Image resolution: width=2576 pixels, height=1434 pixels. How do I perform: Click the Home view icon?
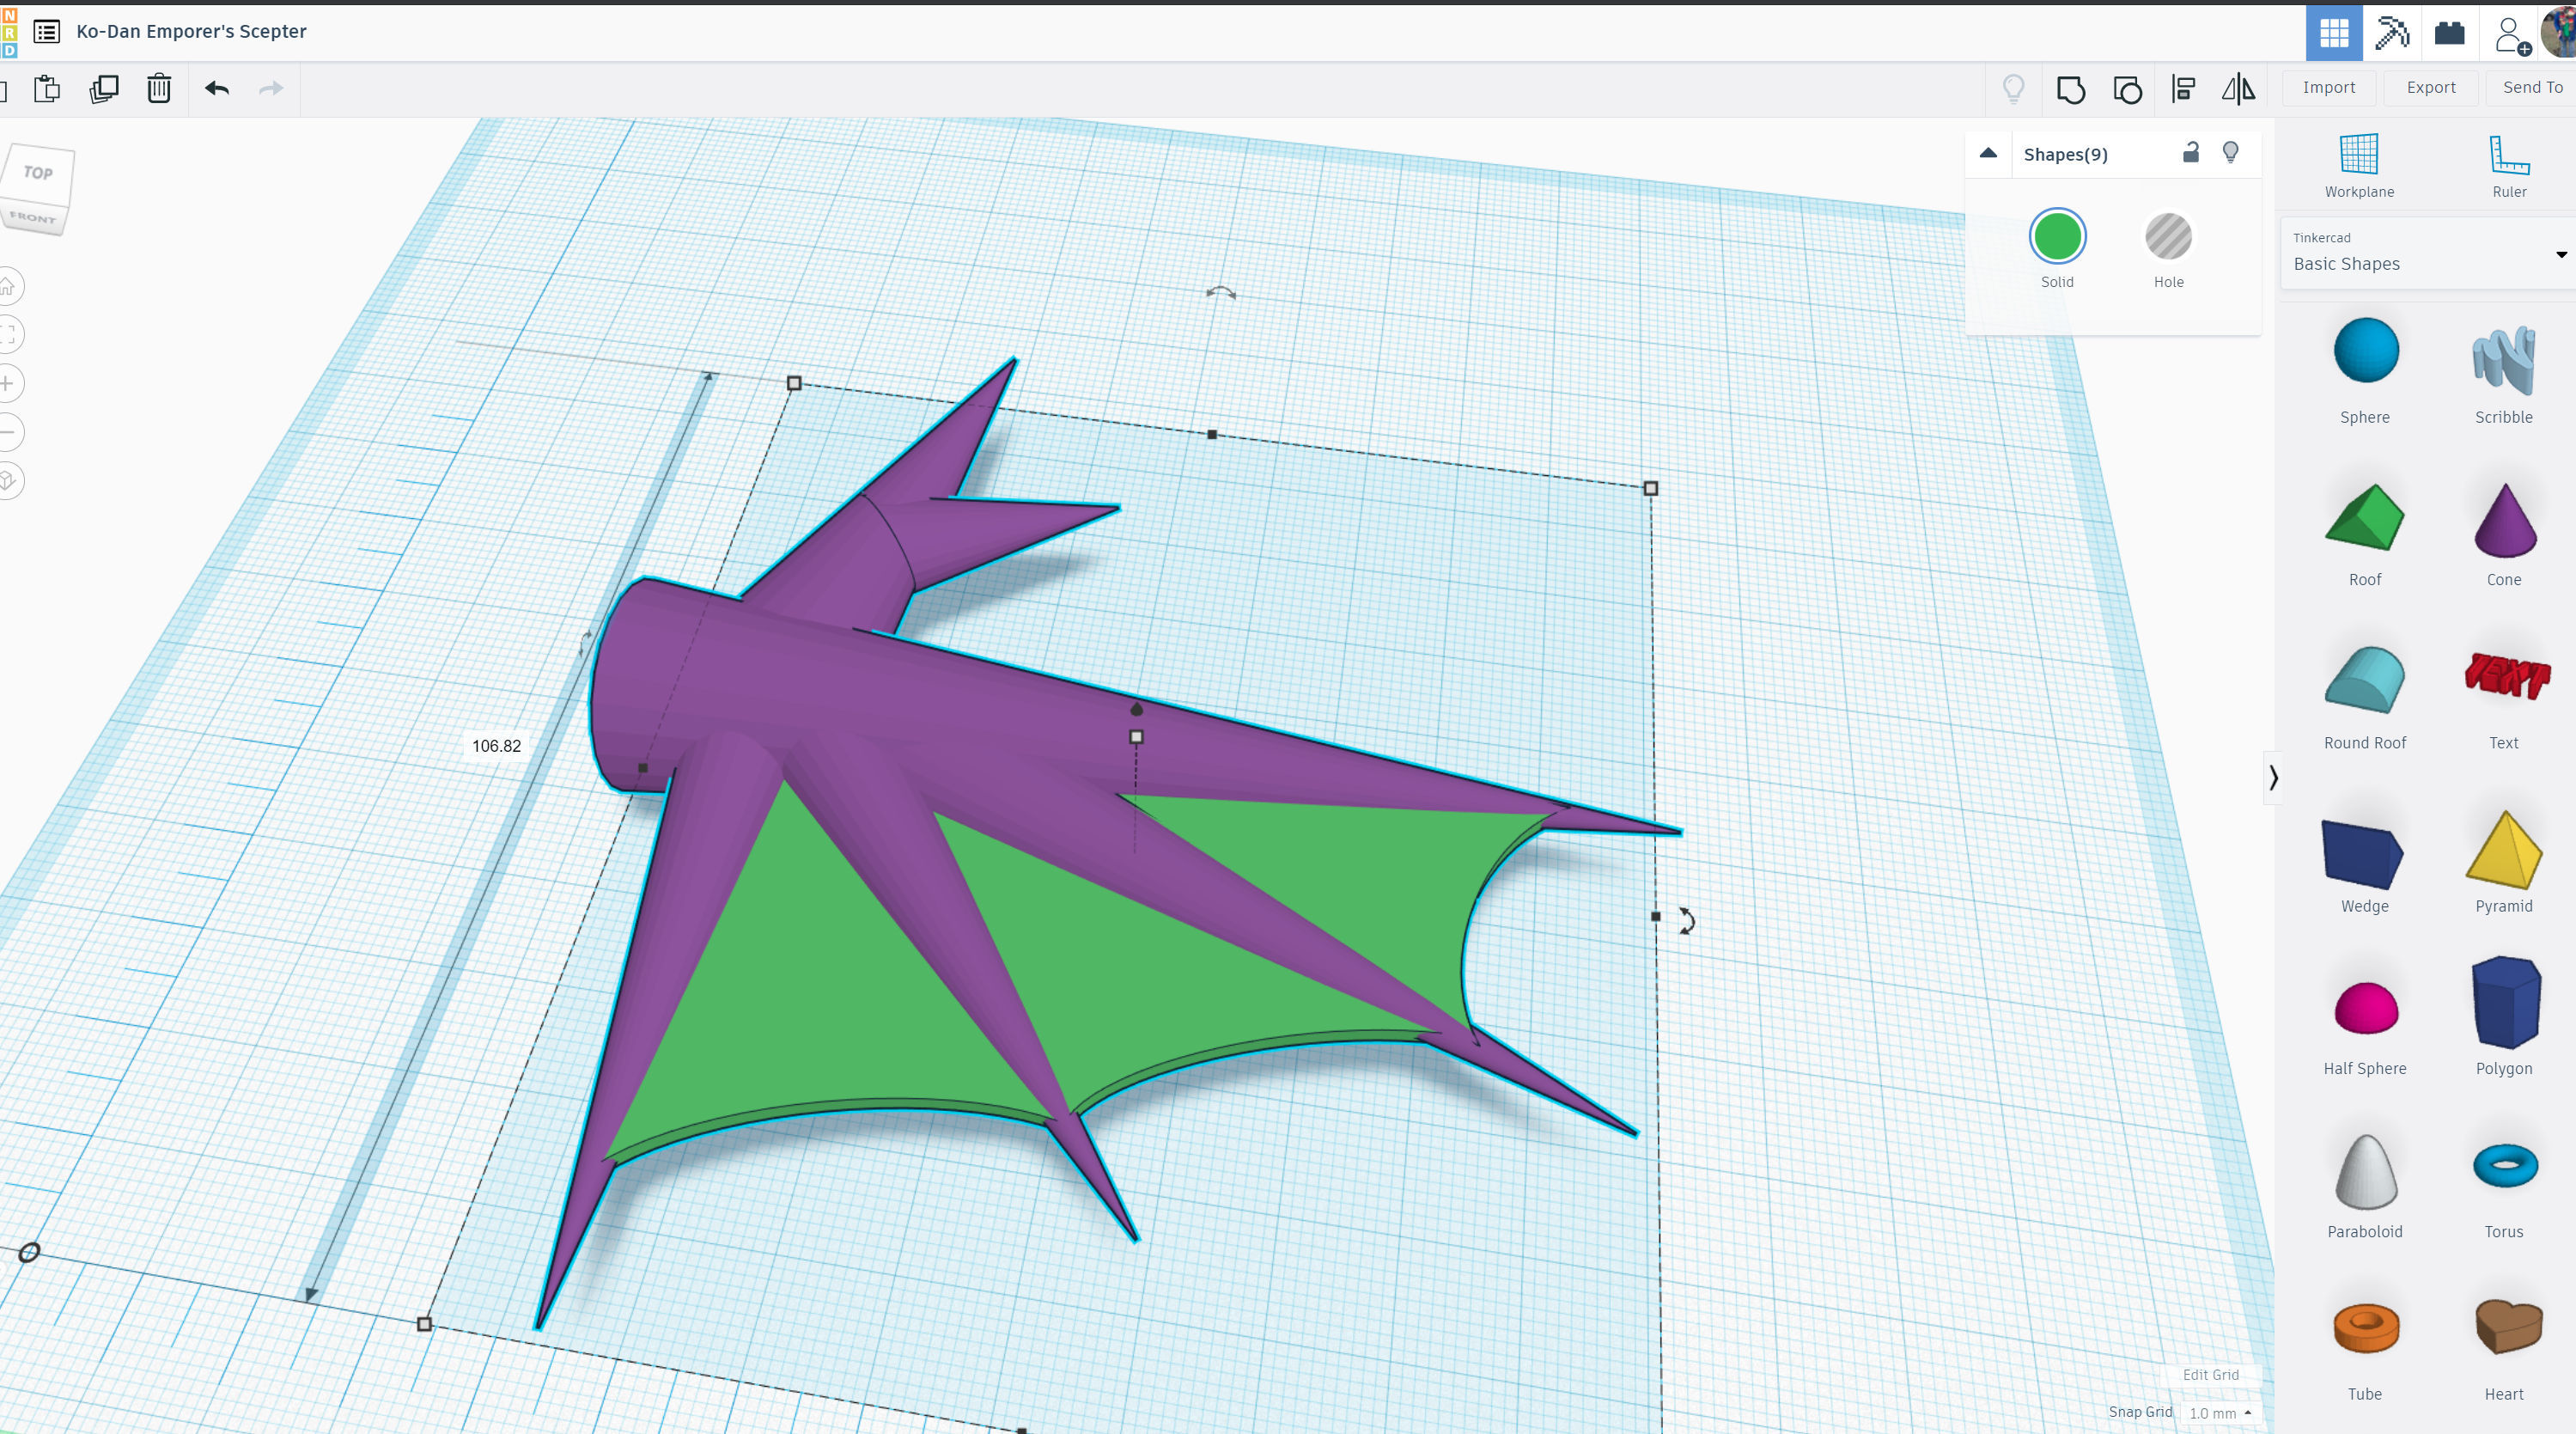(x=8, y=287)
